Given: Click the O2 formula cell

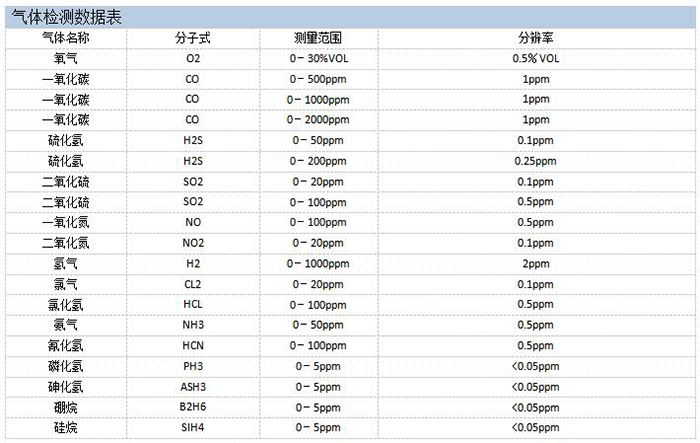Looking at the screenshot, I should coord(193,58).
